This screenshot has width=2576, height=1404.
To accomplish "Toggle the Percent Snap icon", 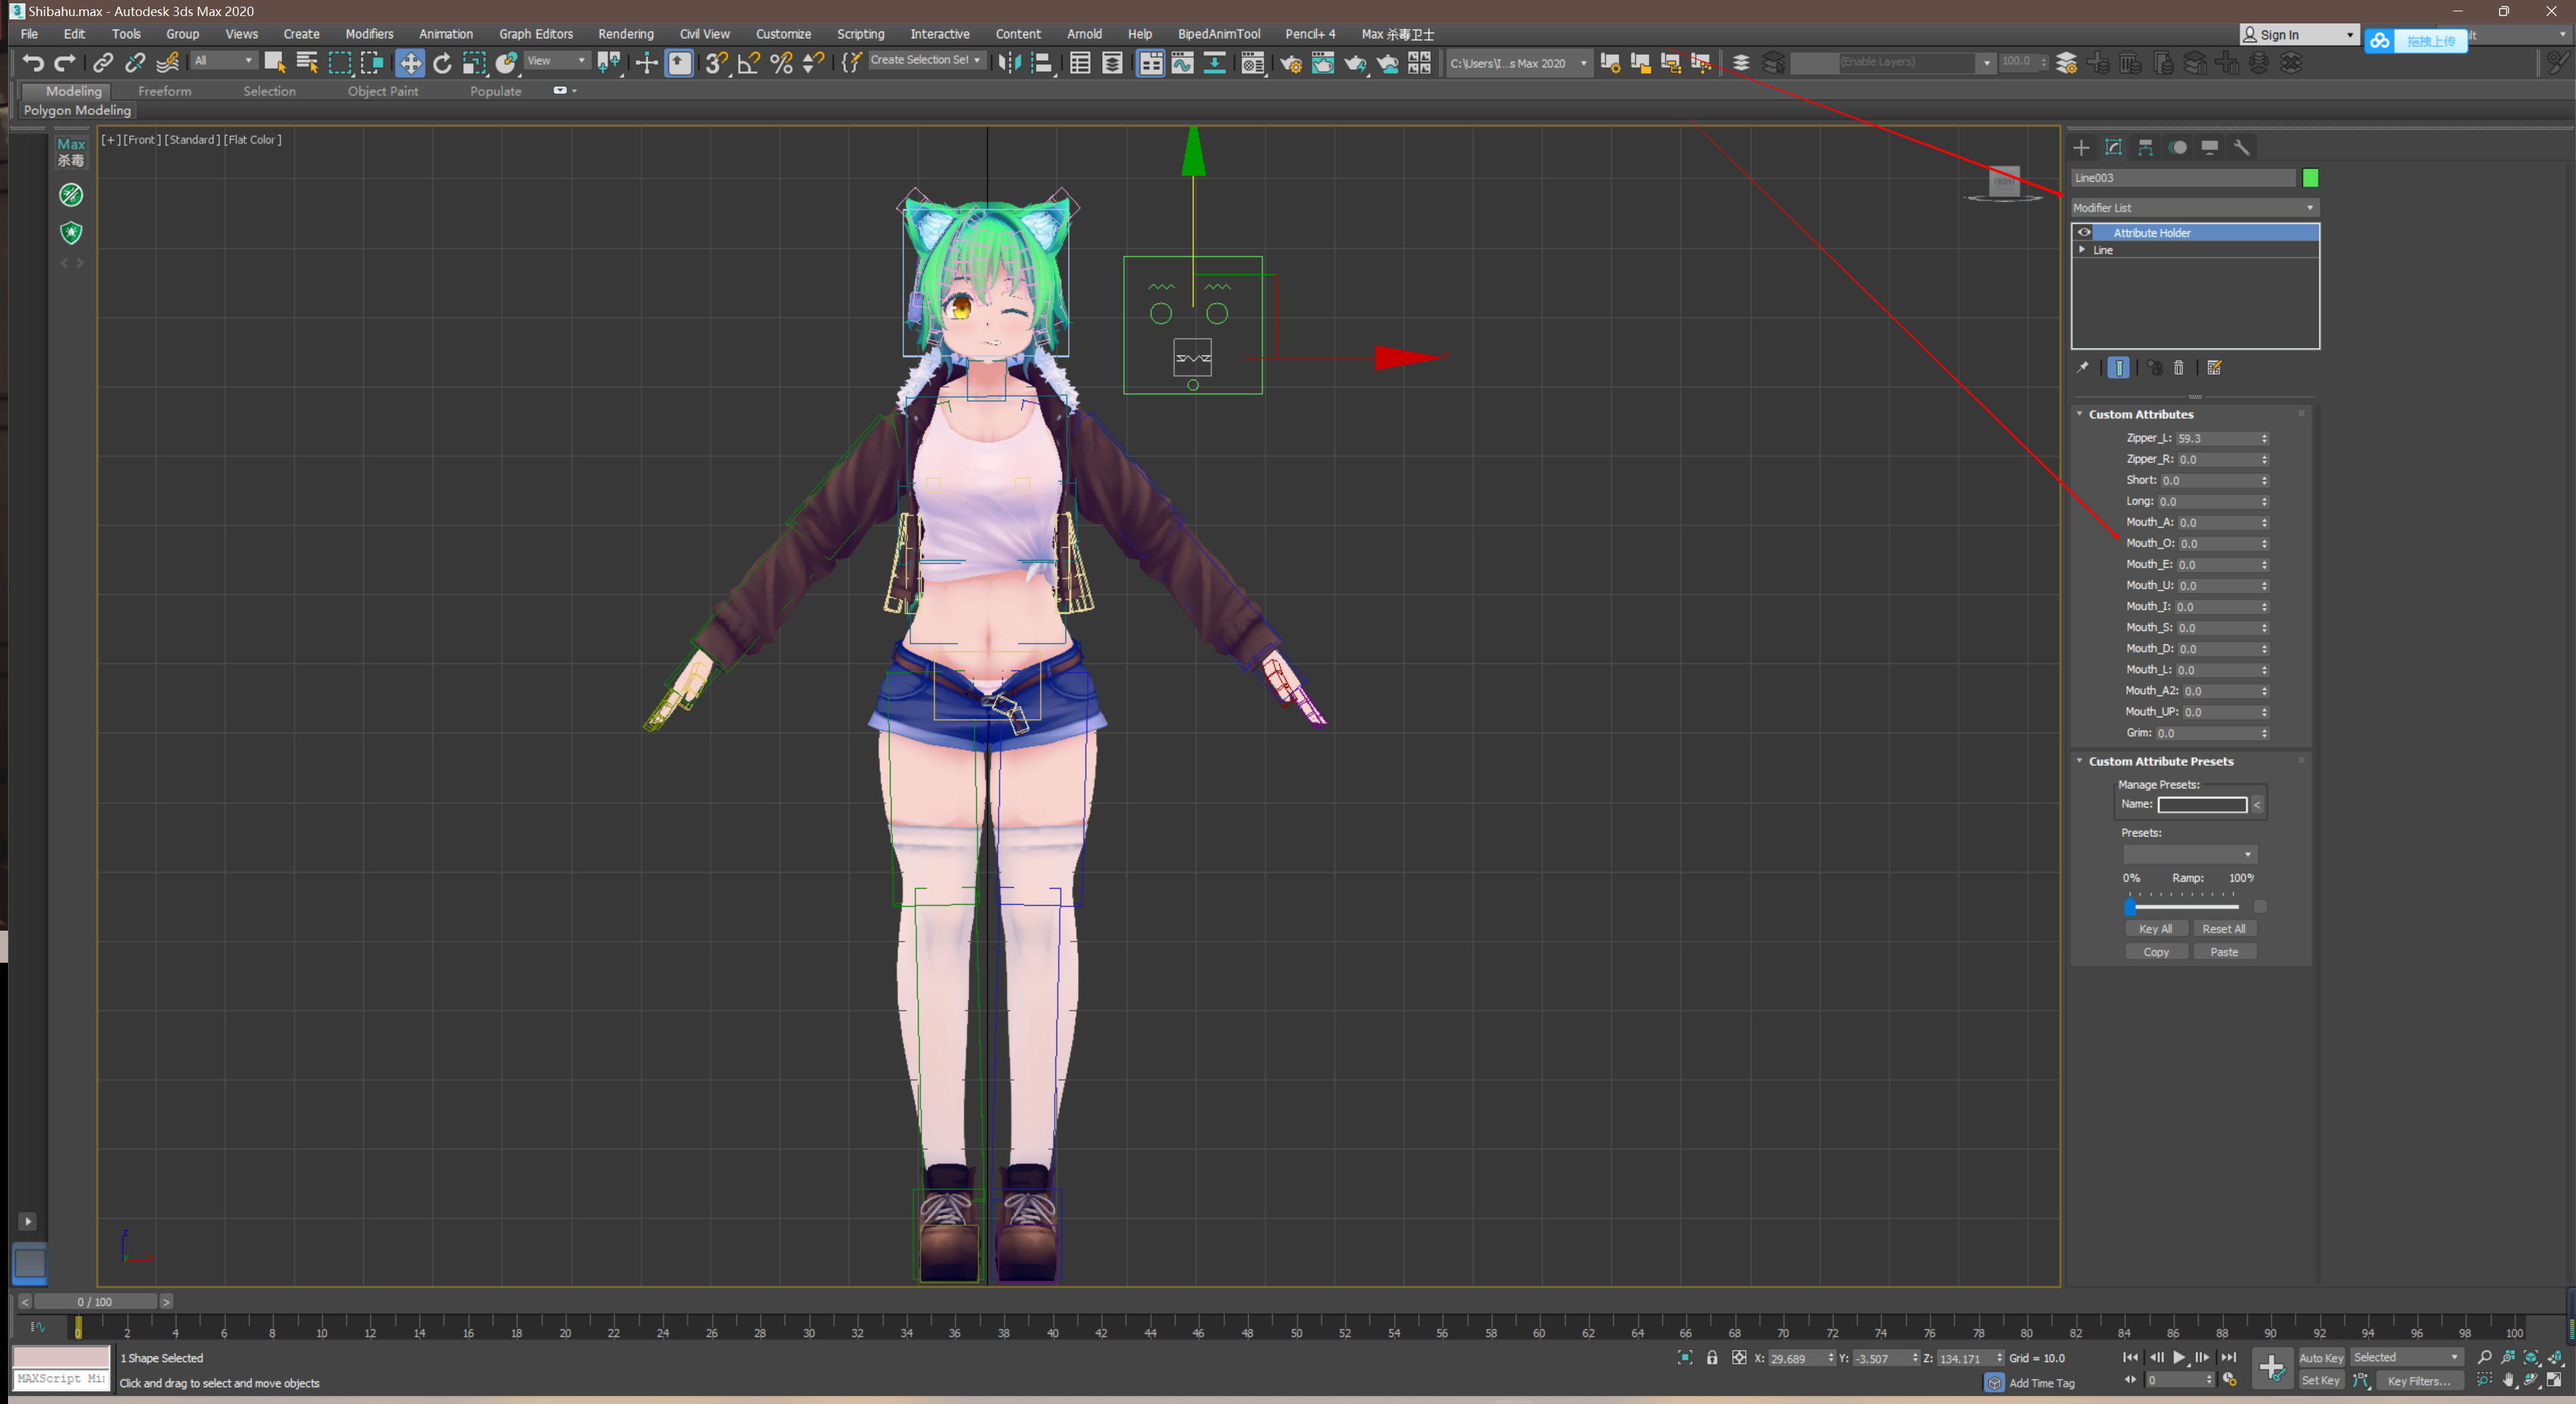I will point(781,63).
